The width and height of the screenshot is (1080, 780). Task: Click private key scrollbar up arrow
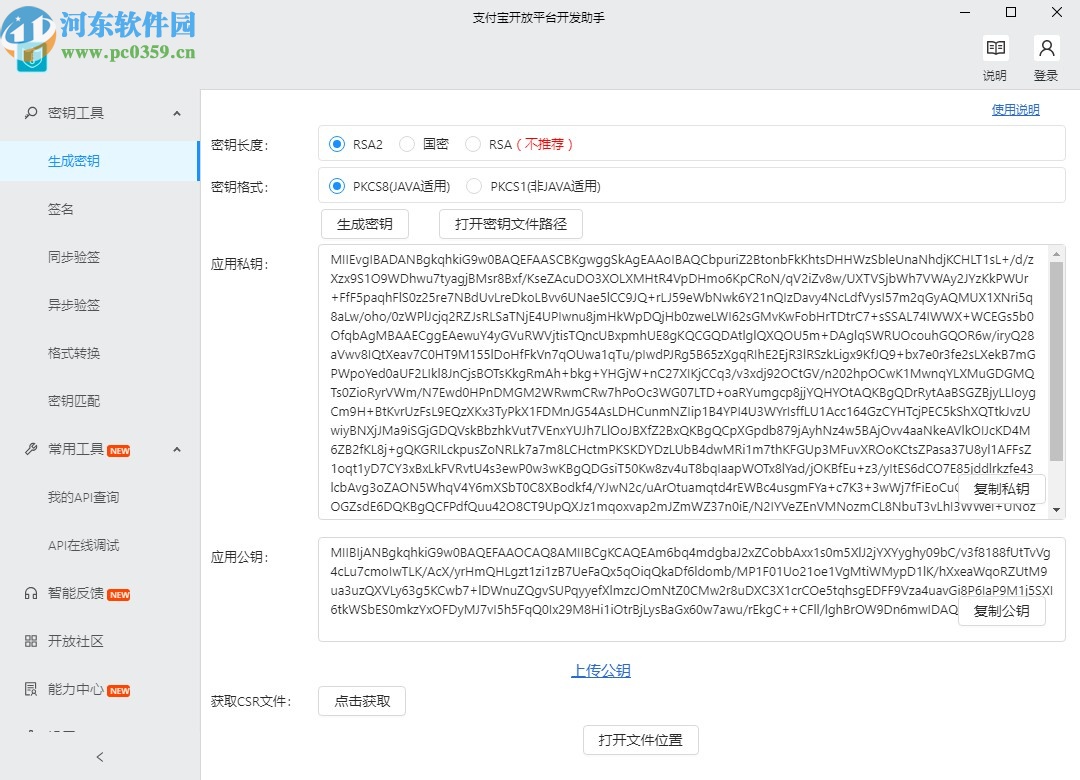1056,254
